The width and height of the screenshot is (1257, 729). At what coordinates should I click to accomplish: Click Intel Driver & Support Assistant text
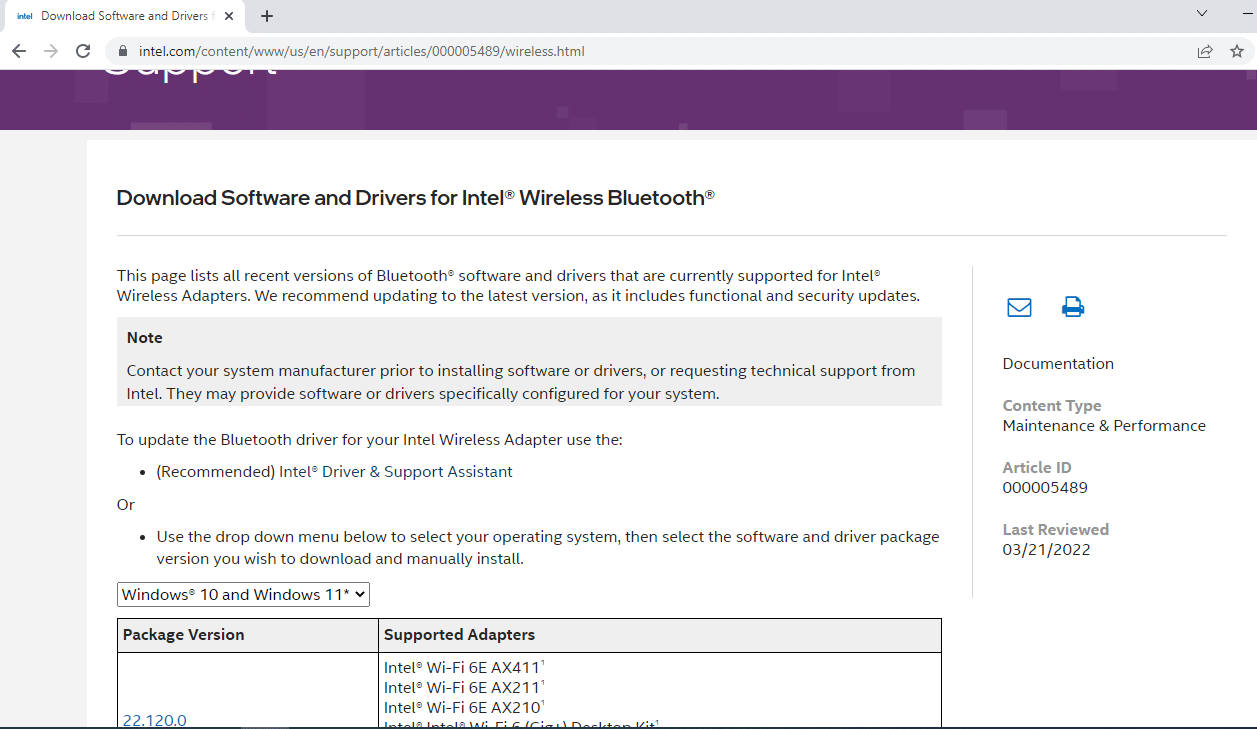[396, 472]
